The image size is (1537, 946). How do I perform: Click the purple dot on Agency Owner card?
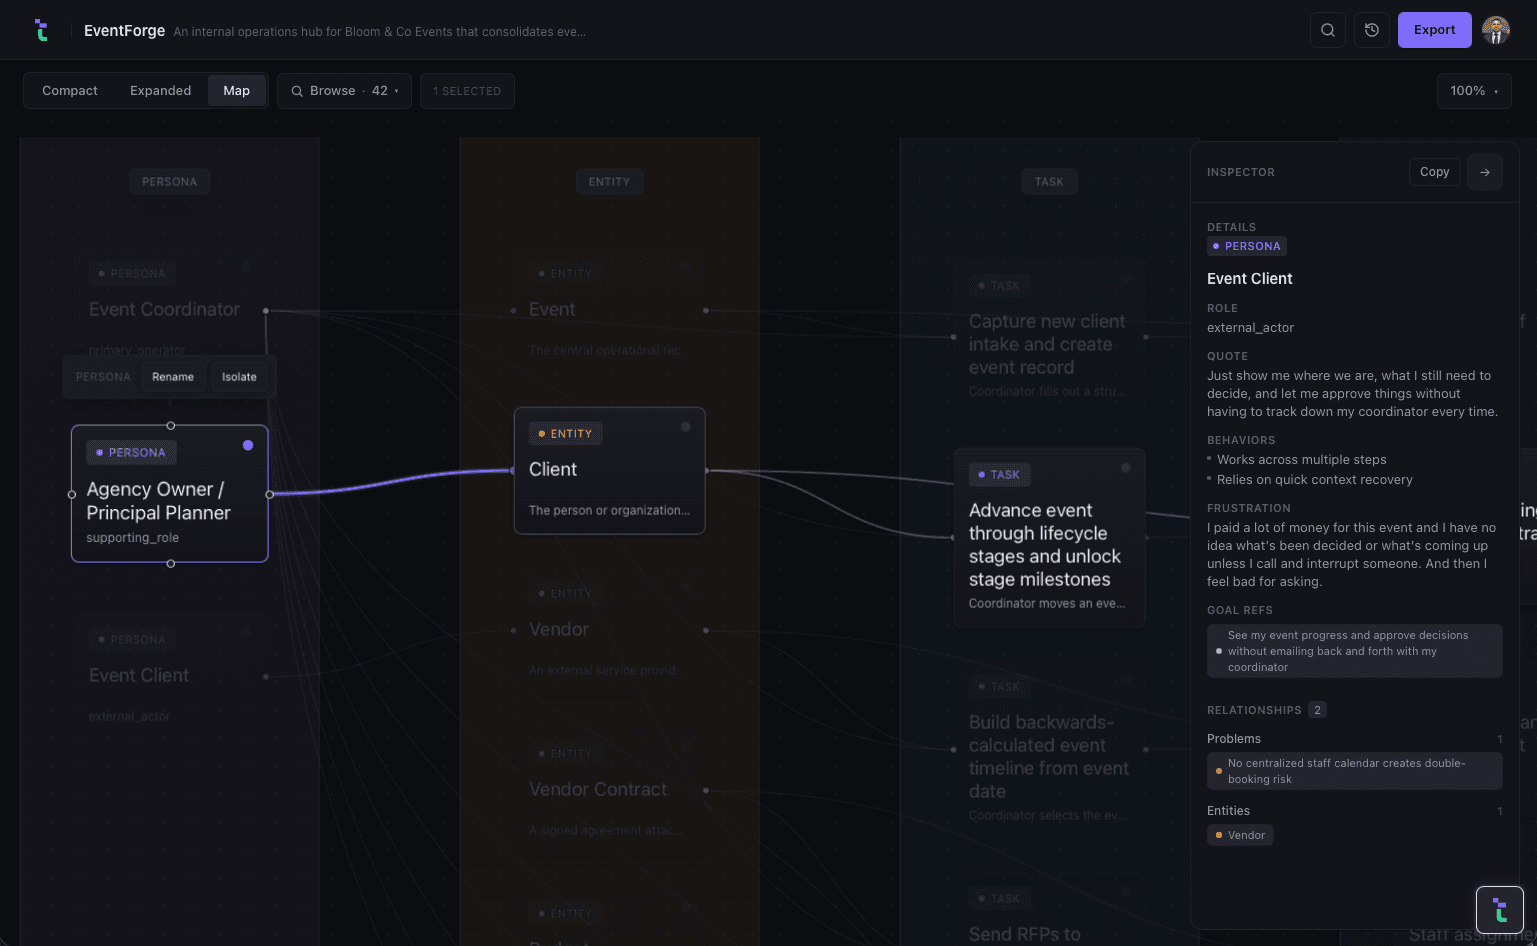(x=248, y=445)
